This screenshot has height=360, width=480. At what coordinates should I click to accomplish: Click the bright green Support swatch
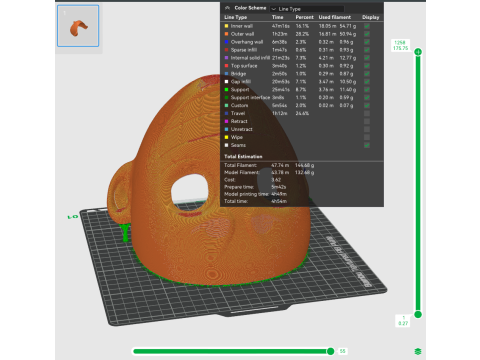click(226, 90)
